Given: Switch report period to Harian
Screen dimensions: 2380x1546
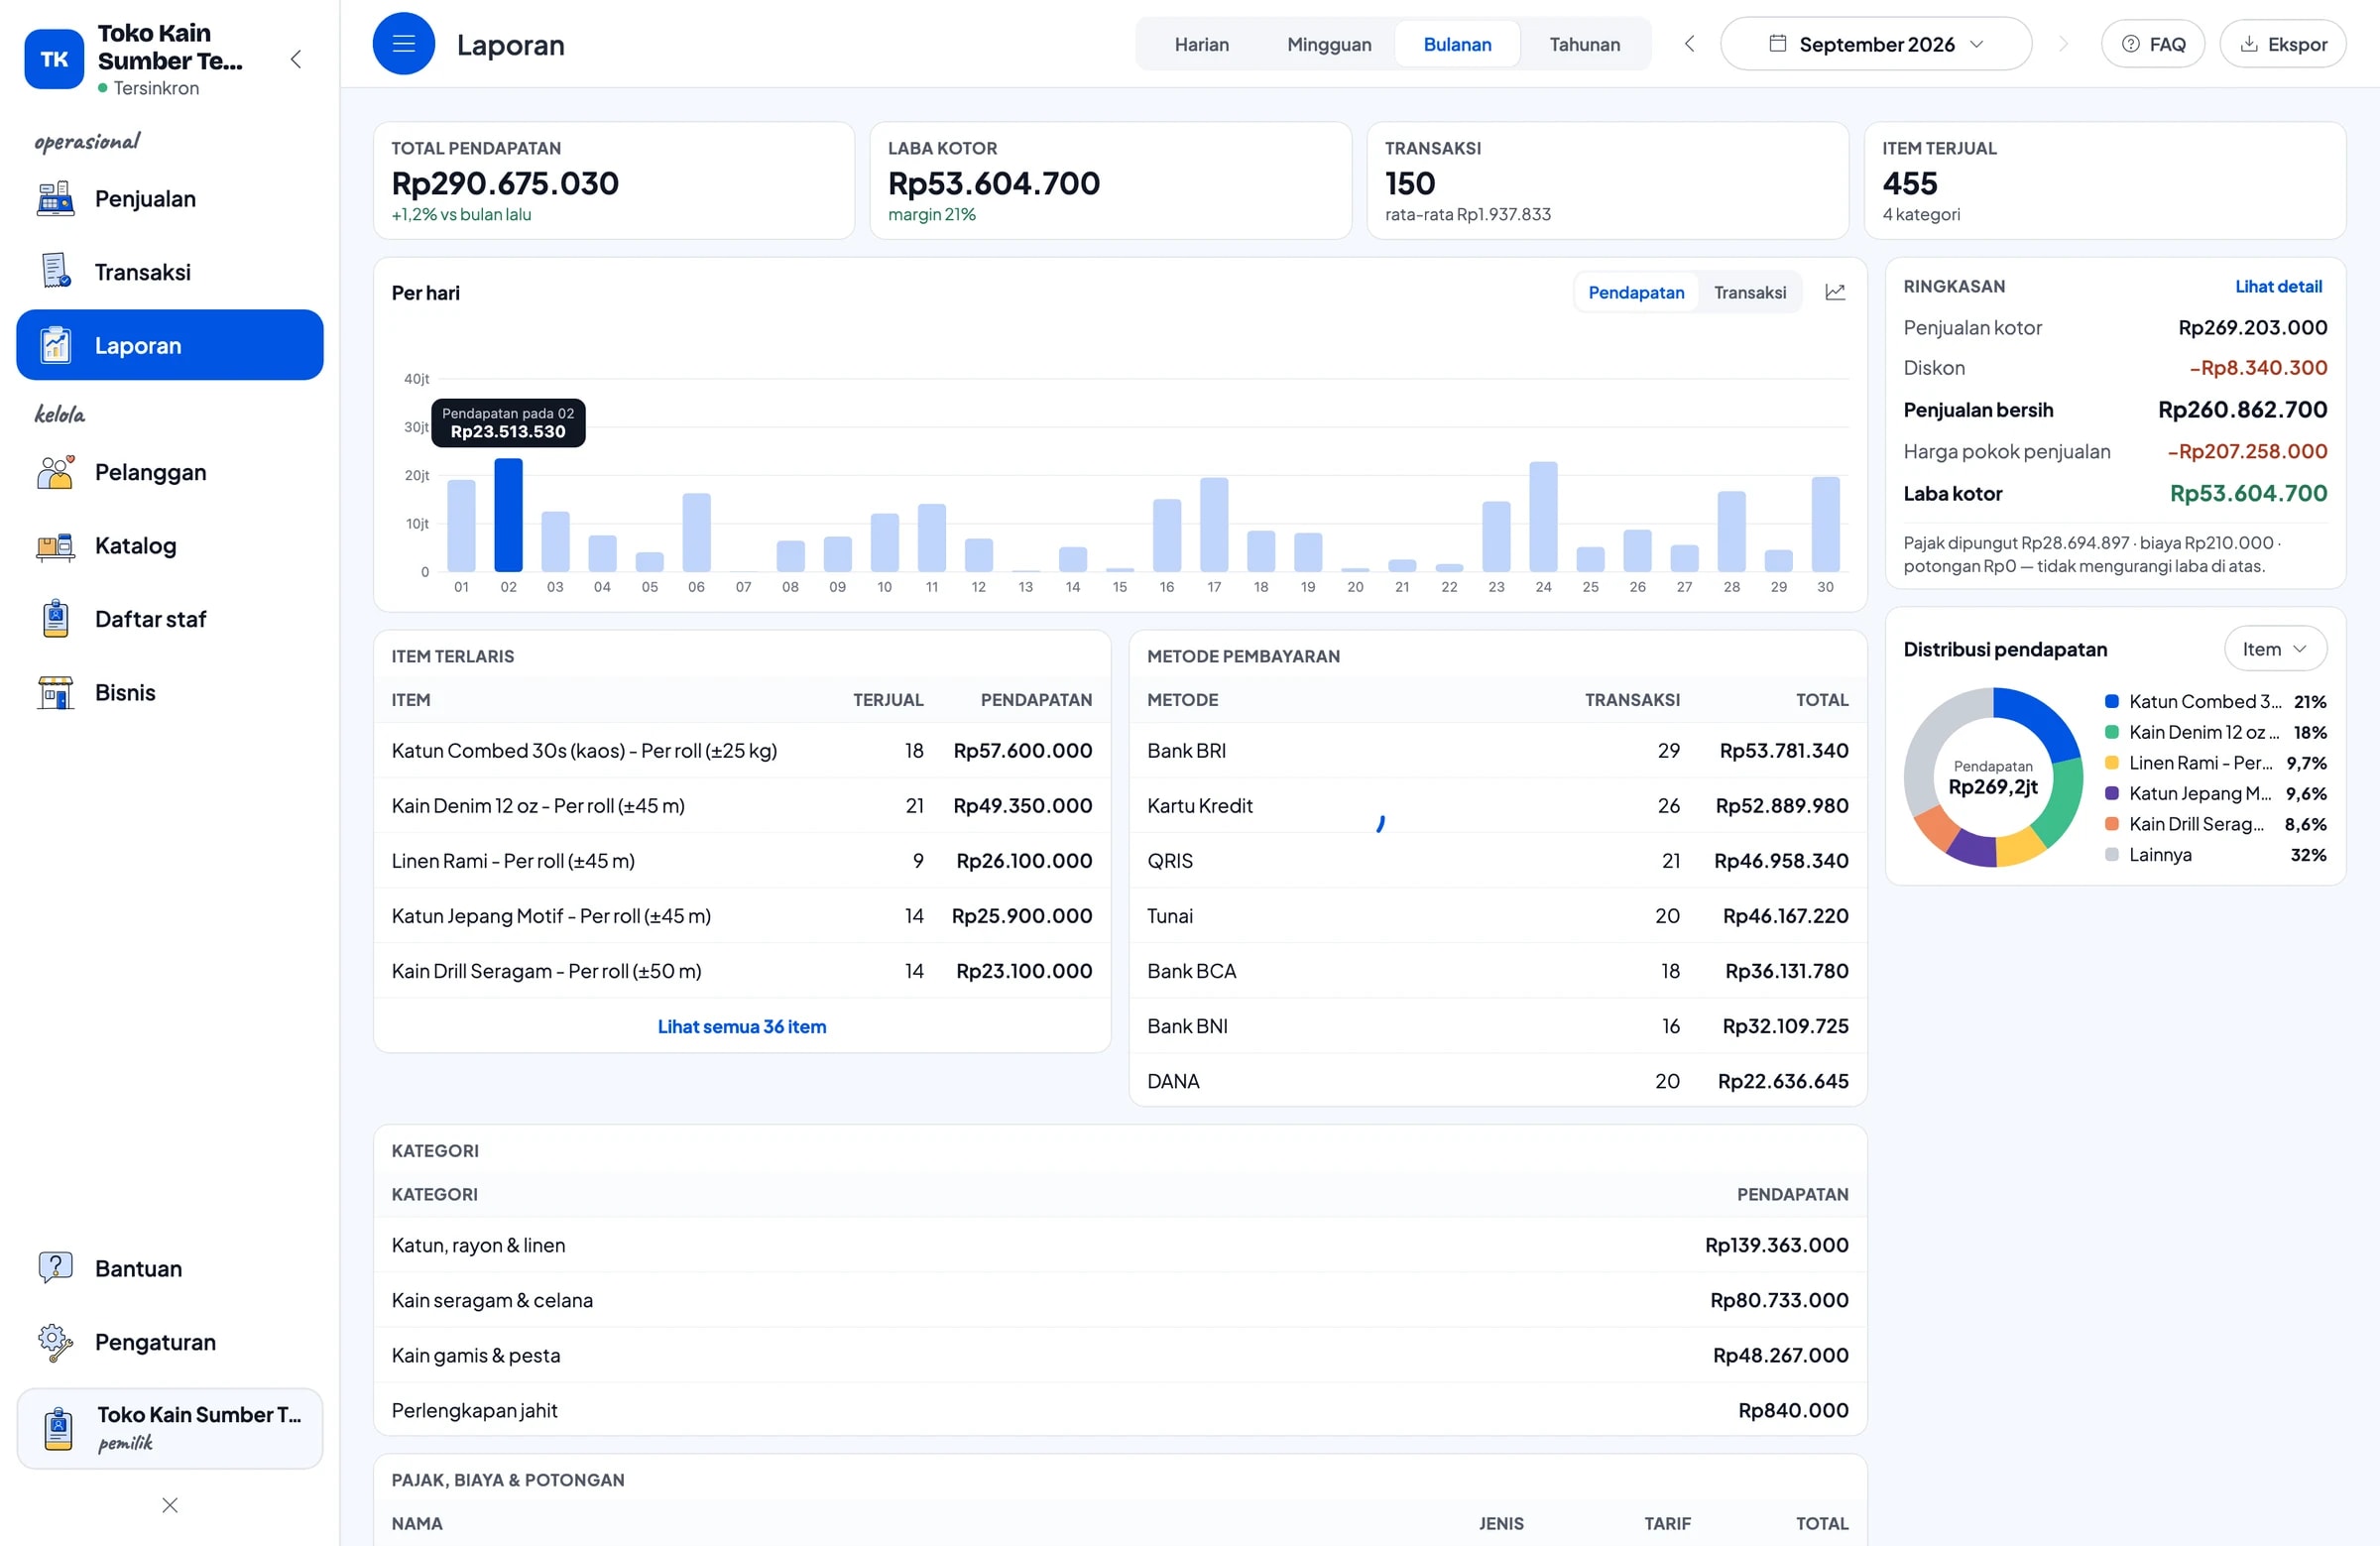Looking at the screenshot, I should point(1201,44).
